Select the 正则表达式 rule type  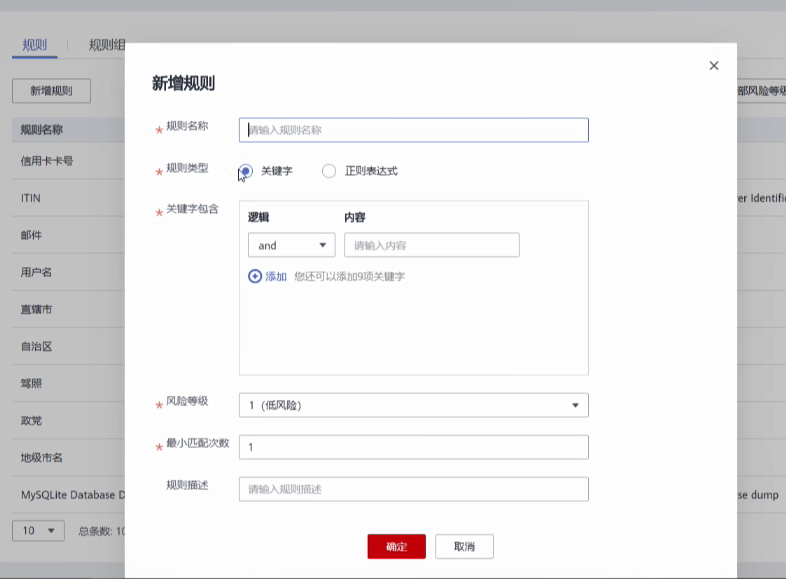point(329,171)
